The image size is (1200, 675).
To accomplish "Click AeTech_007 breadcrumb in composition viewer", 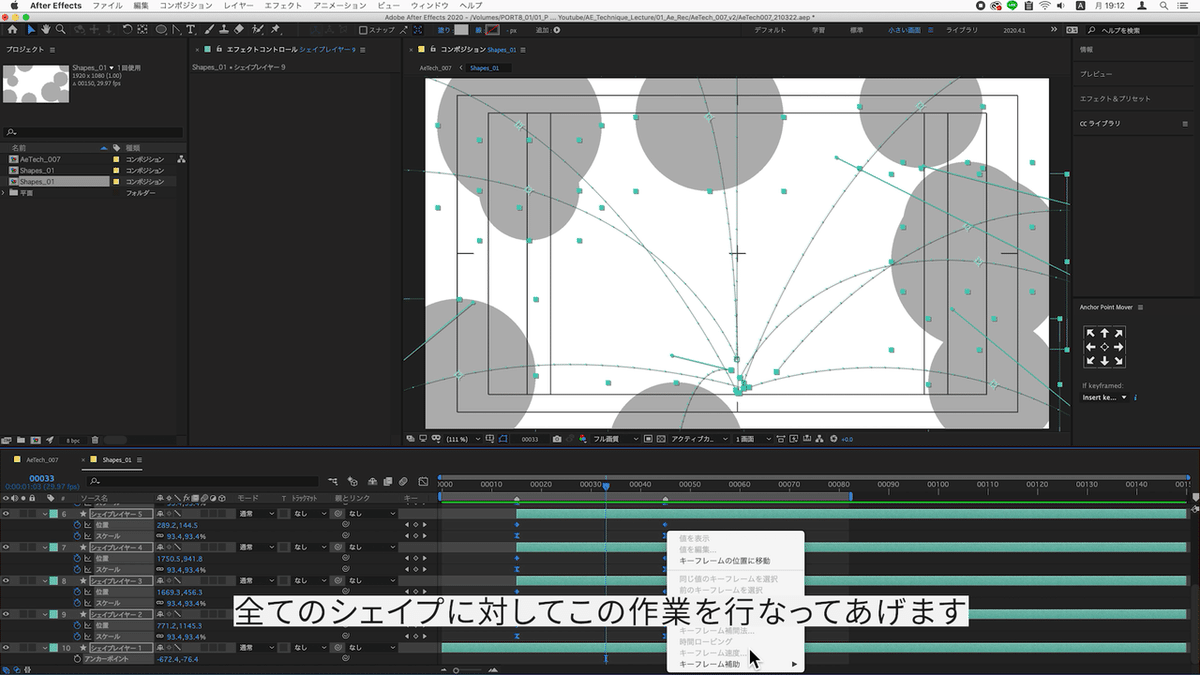I will 436,68.
